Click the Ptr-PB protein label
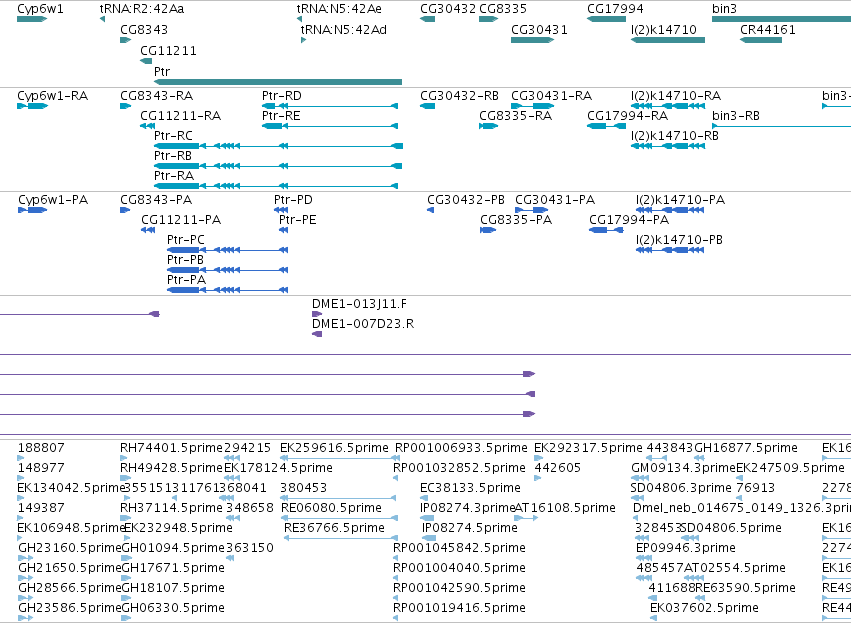 (185, 260)
